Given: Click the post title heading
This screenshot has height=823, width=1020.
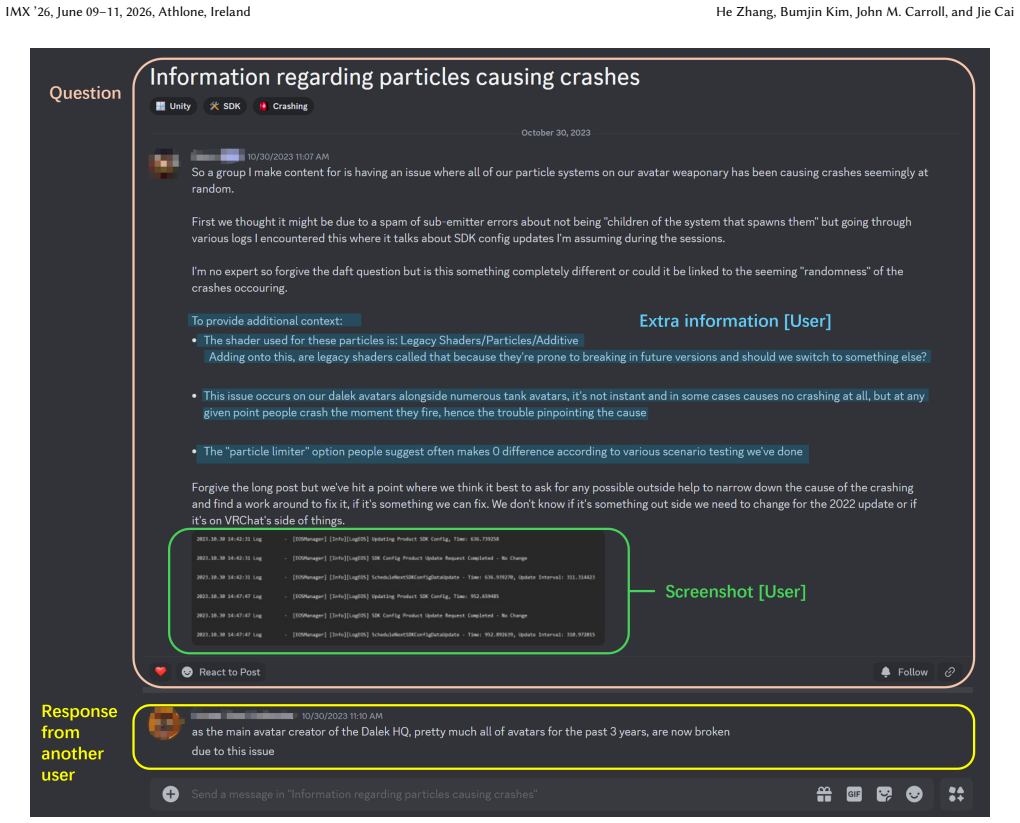Looking at the screenshot, I should point(395,77).
